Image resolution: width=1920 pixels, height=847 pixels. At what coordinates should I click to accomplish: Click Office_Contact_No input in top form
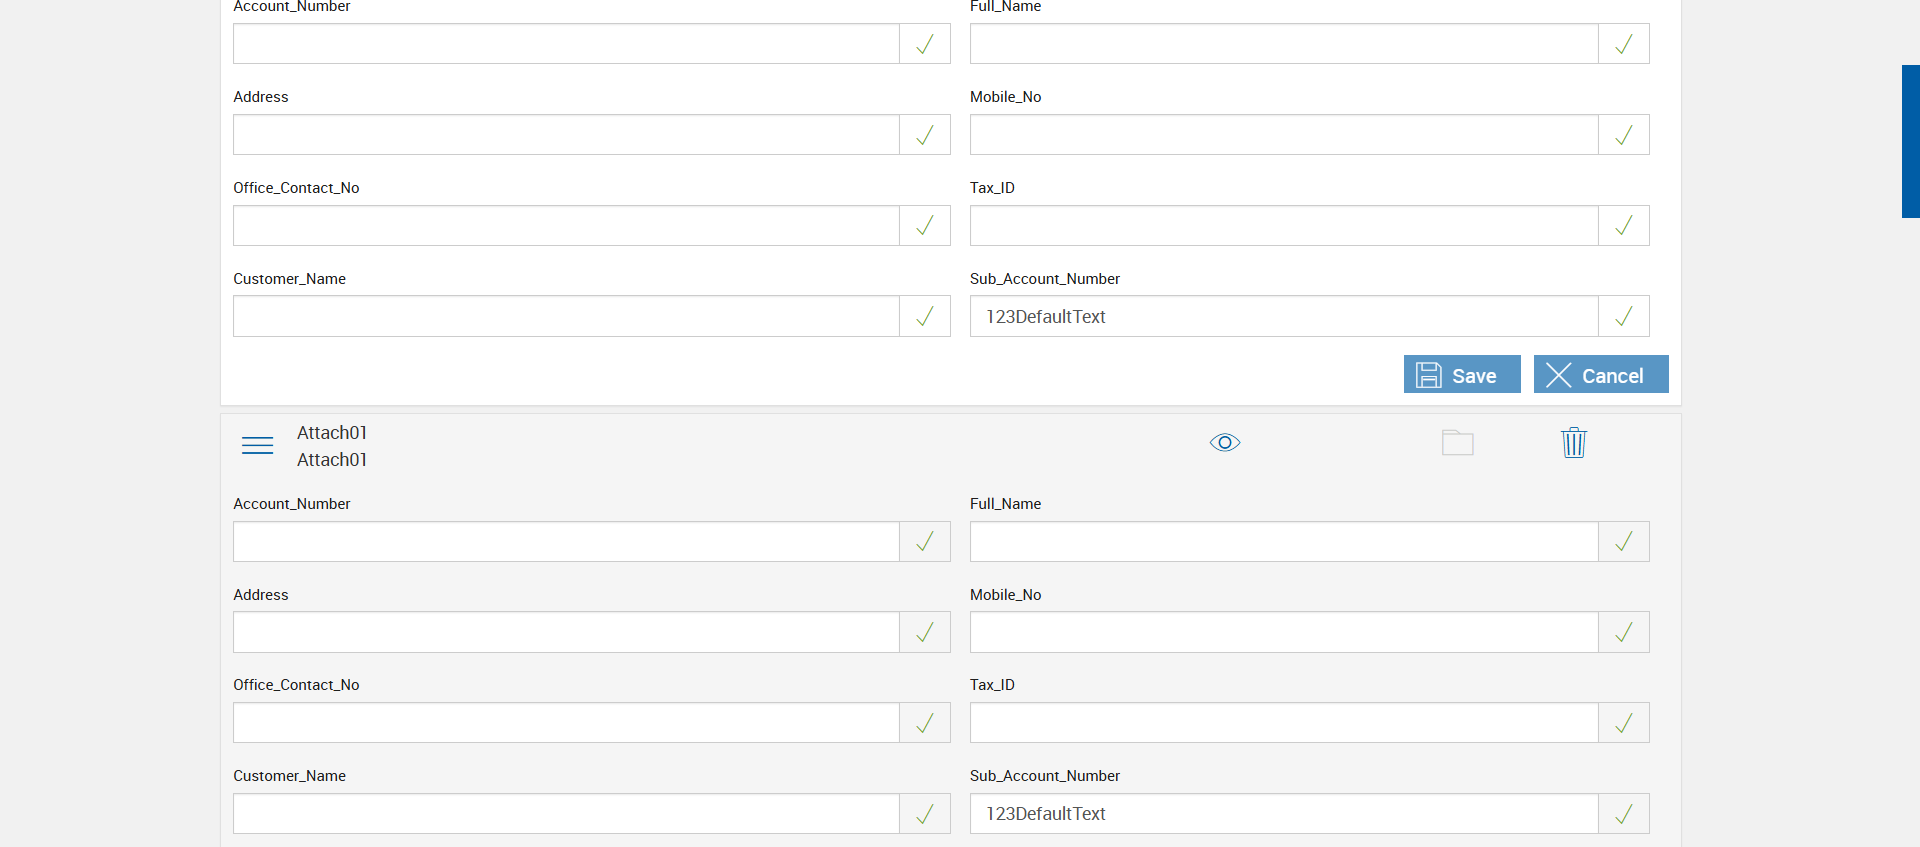pos(566,226)
